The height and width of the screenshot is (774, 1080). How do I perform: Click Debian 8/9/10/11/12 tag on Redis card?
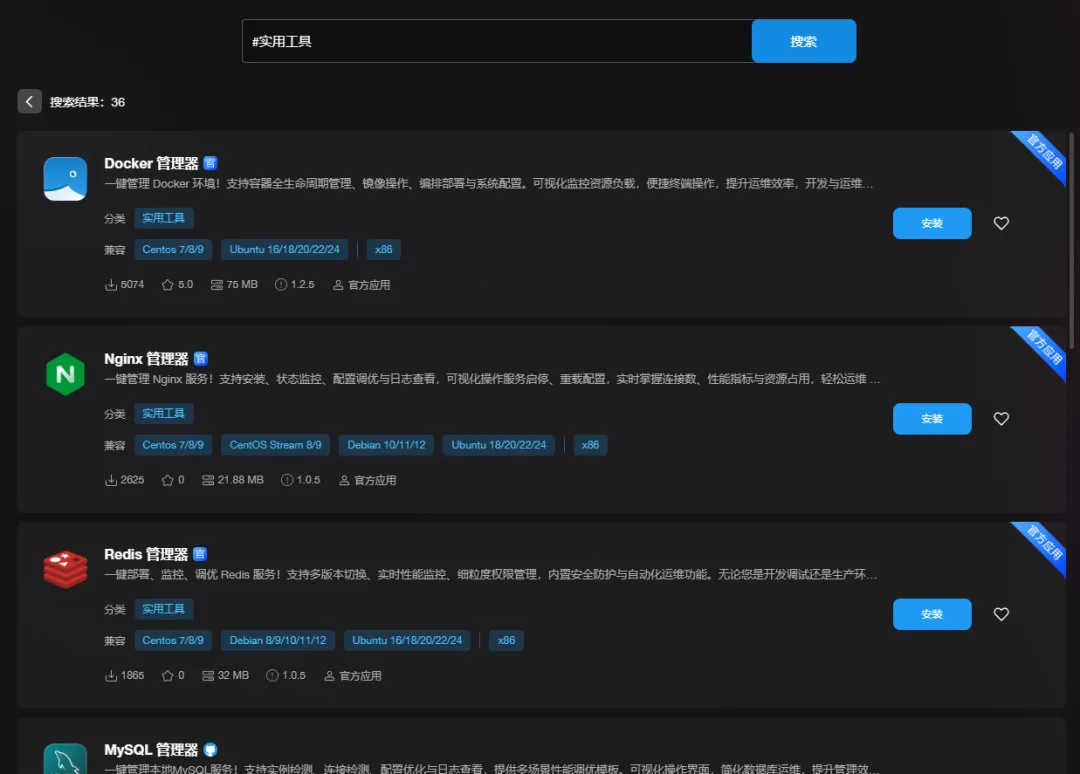278,640
